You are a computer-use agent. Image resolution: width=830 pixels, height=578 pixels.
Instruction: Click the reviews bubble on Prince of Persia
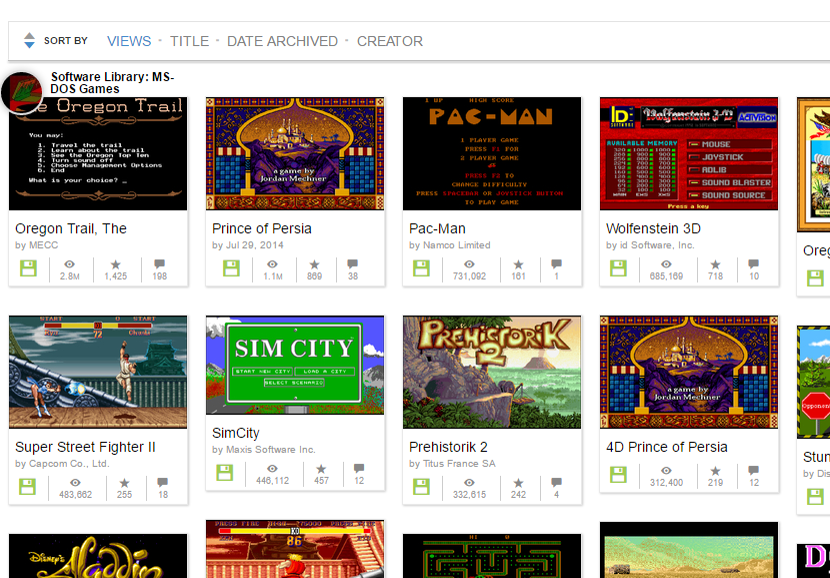click(x=353, y=264)
